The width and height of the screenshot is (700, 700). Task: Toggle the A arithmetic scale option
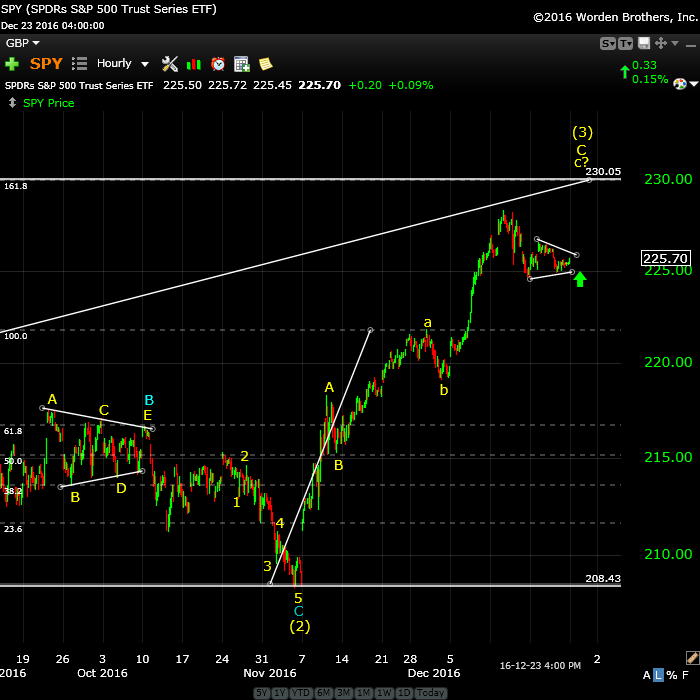(x=646, y=675)
